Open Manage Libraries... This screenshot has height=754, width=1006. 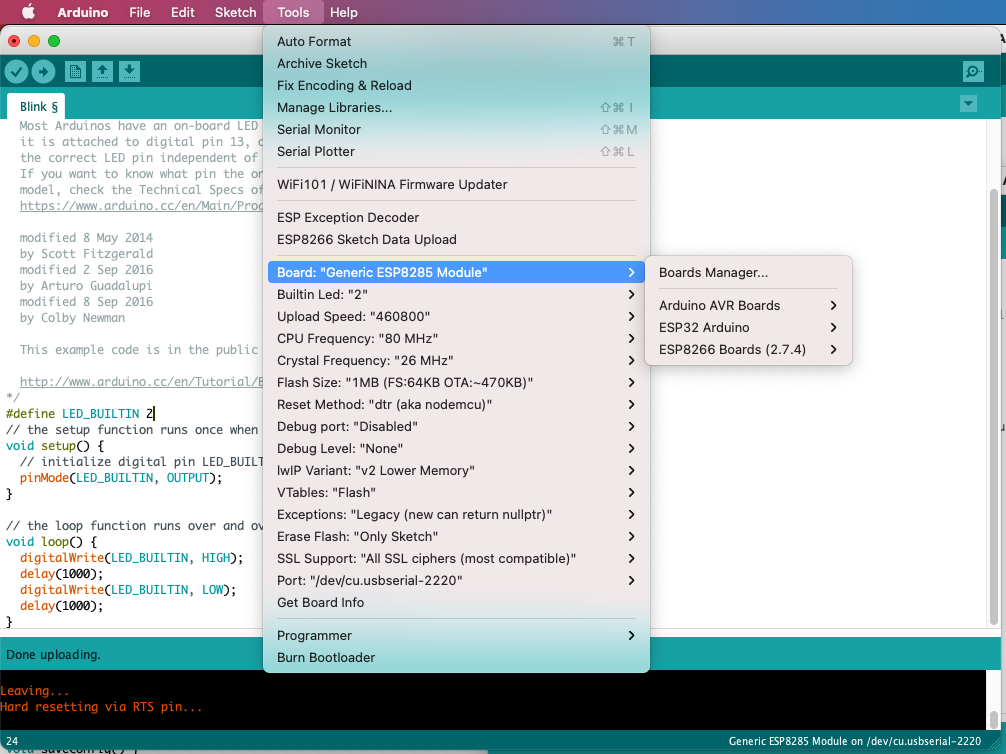tap(456, 108)
